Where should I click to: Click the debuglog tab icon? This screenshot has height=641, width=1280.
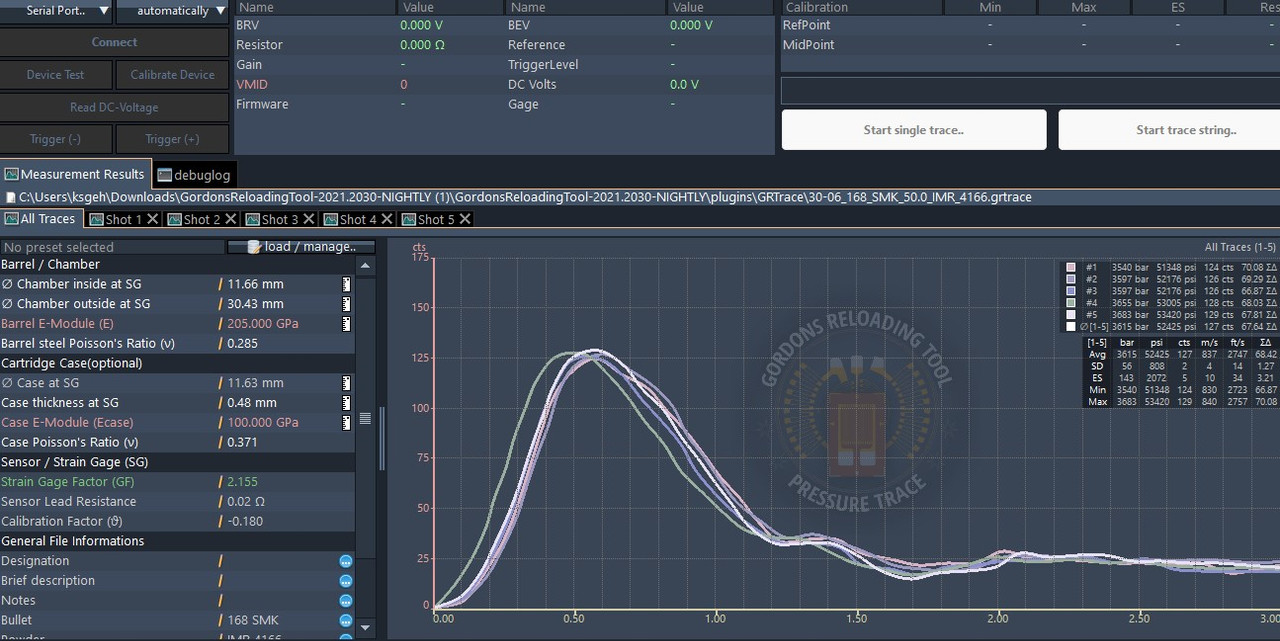pos(165,175)
